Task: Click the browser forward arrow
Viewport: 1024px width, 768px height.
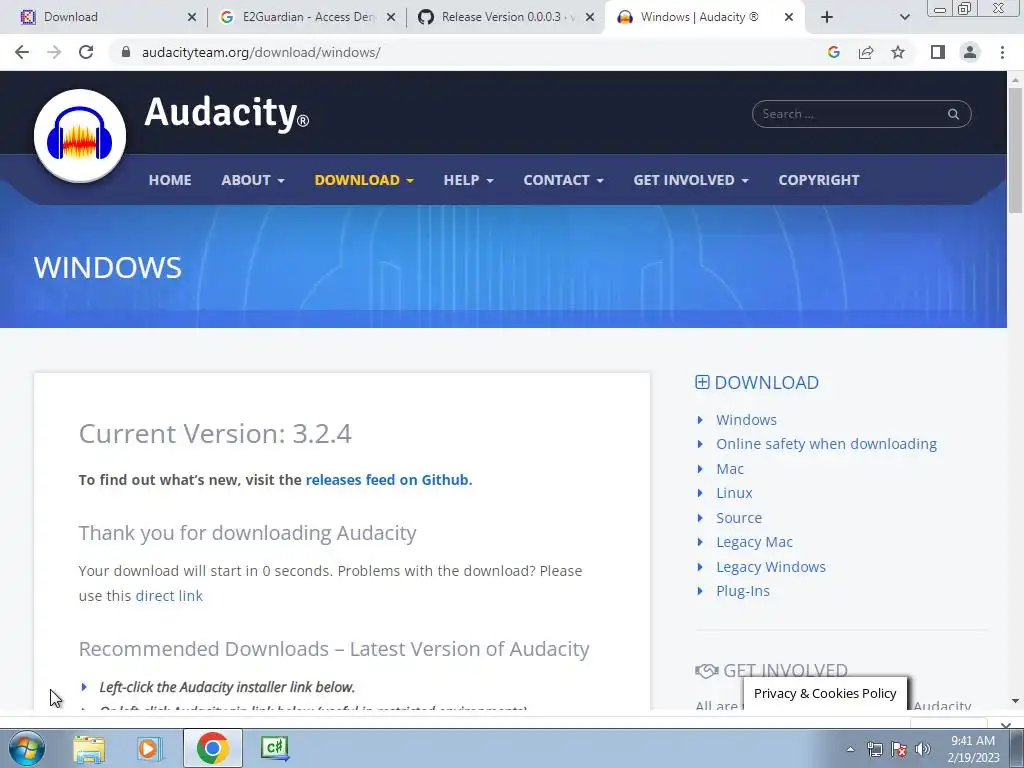Action: point(54,52)
